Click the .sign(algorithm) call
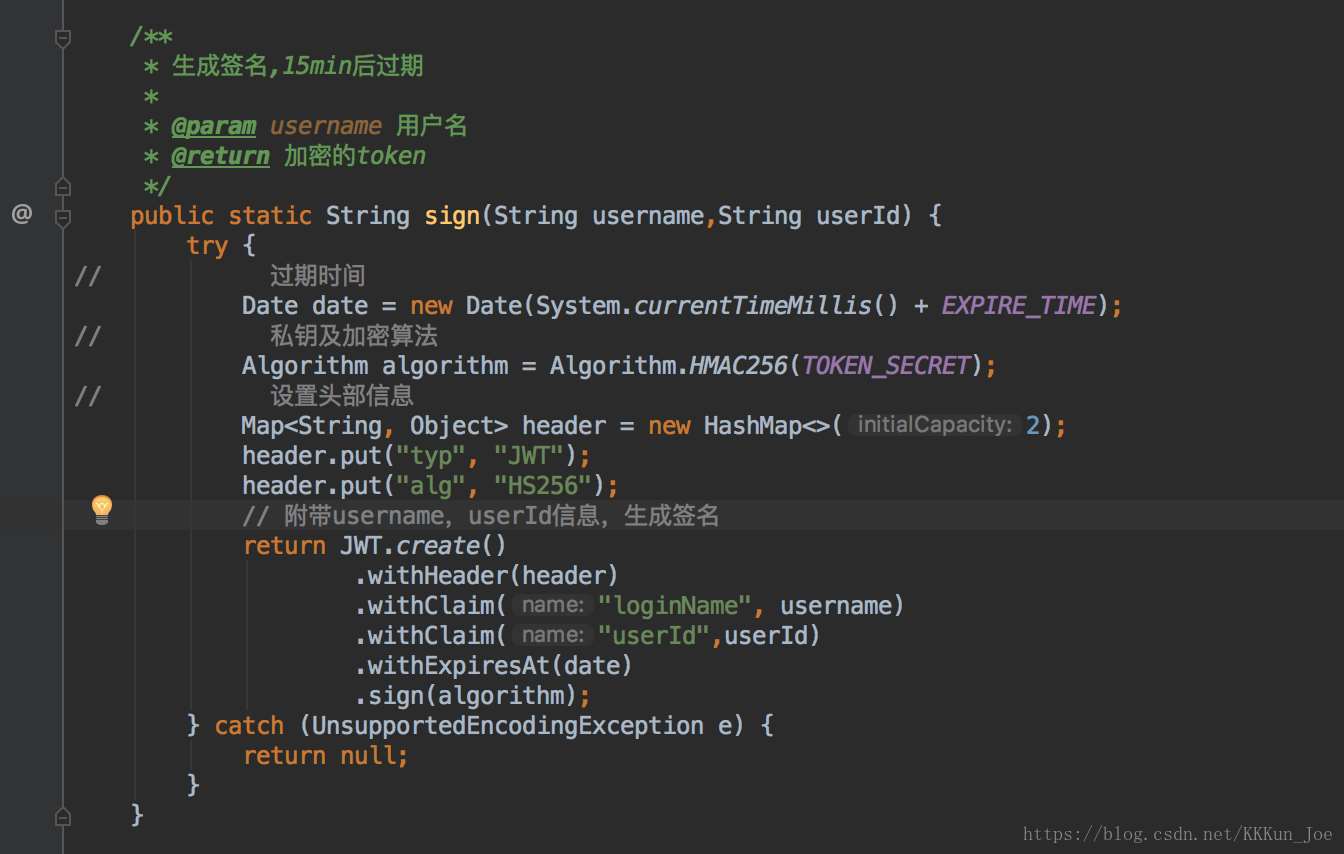1344x854 pixels. coord(466,695)
